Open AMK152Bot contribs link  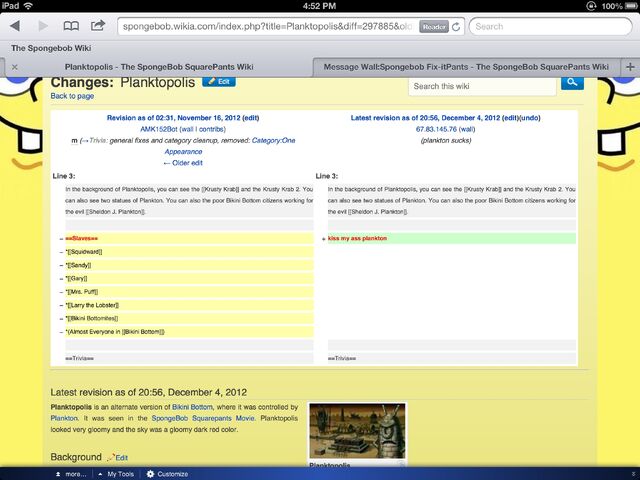pyautogui.click(x=211, y=129)
